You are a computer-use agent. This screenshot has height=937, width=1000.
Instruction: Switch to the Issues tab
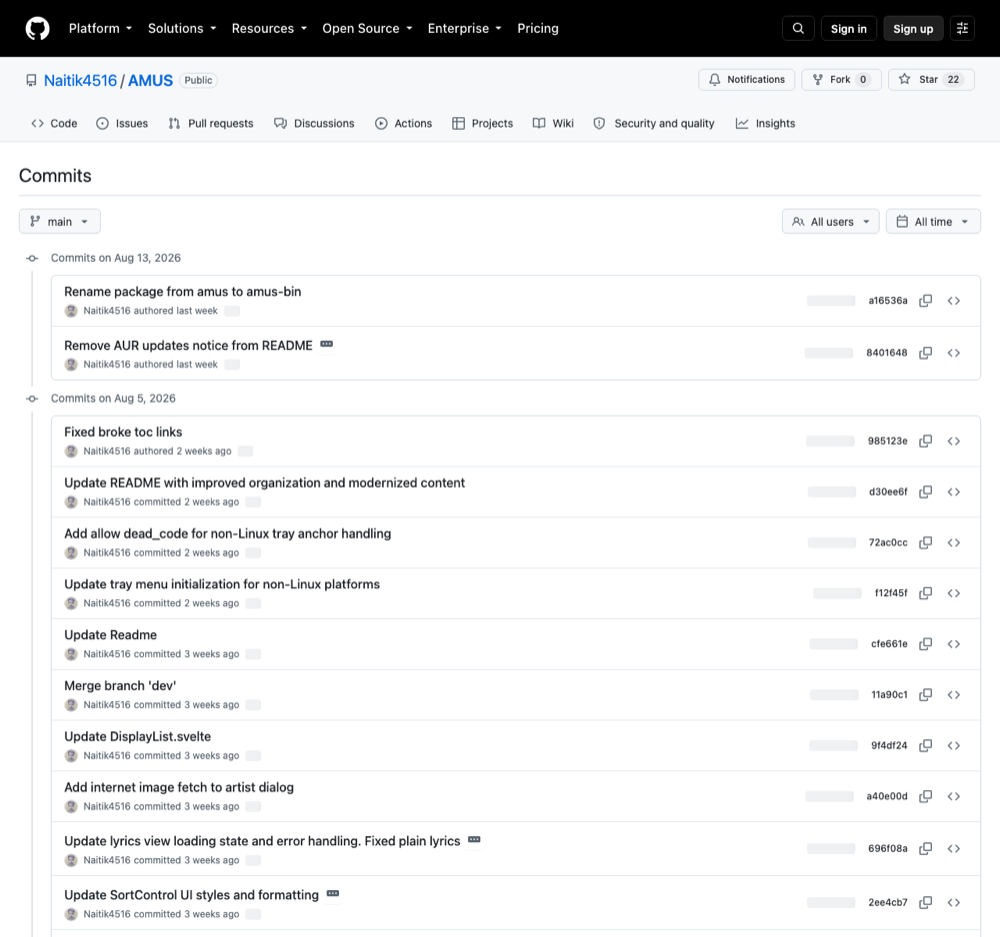(122, 124)
